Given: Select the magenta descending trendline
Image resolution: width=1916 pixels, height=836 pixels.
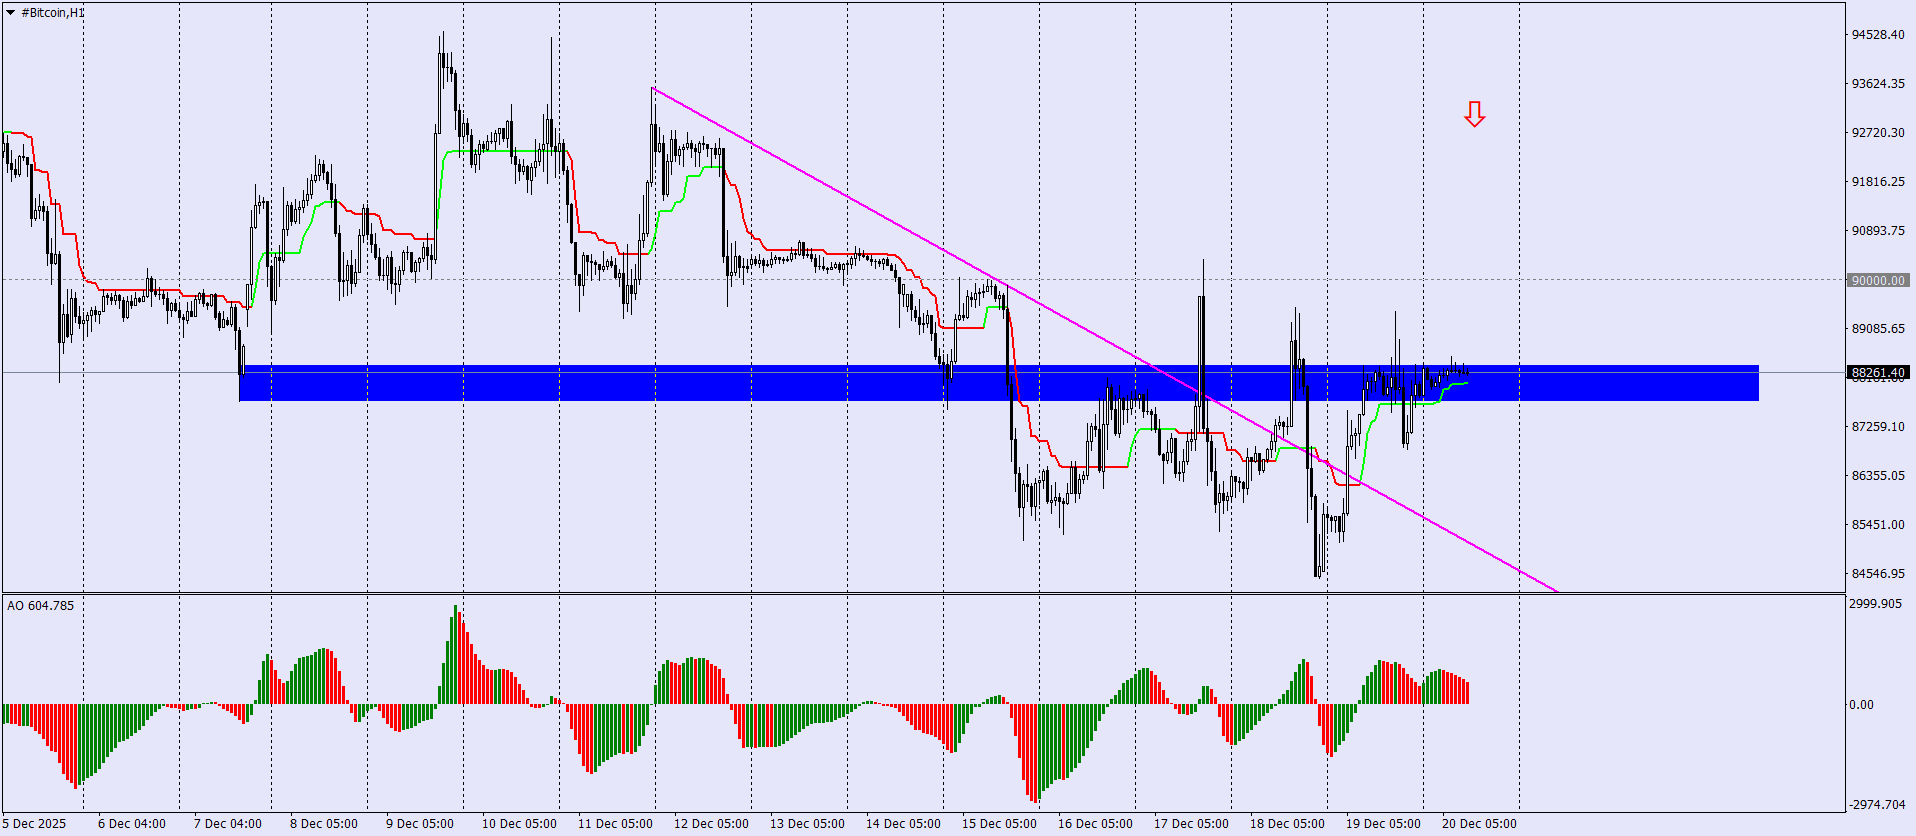Looking at the screenshot, I should (x=1104, y=339).
